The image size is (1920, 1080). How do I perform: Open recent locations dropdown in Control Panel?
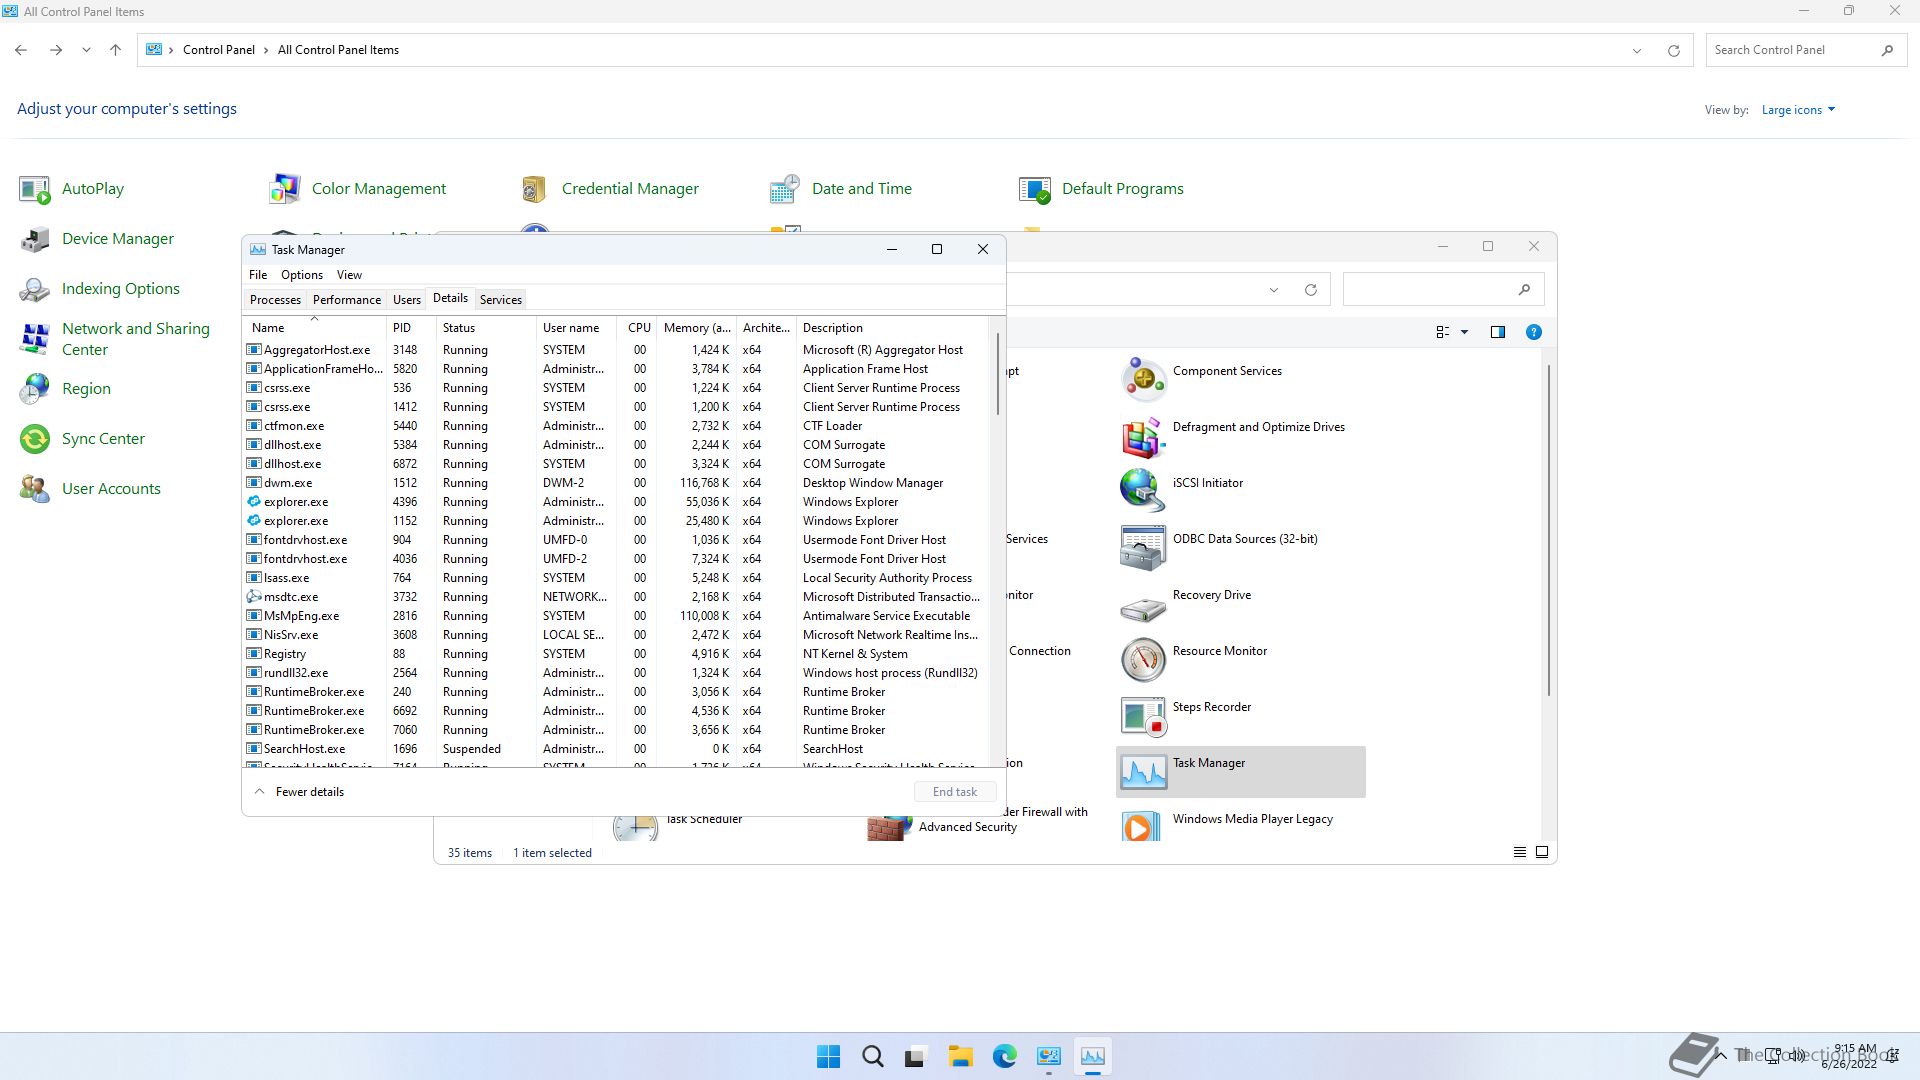tap(86, 50)
